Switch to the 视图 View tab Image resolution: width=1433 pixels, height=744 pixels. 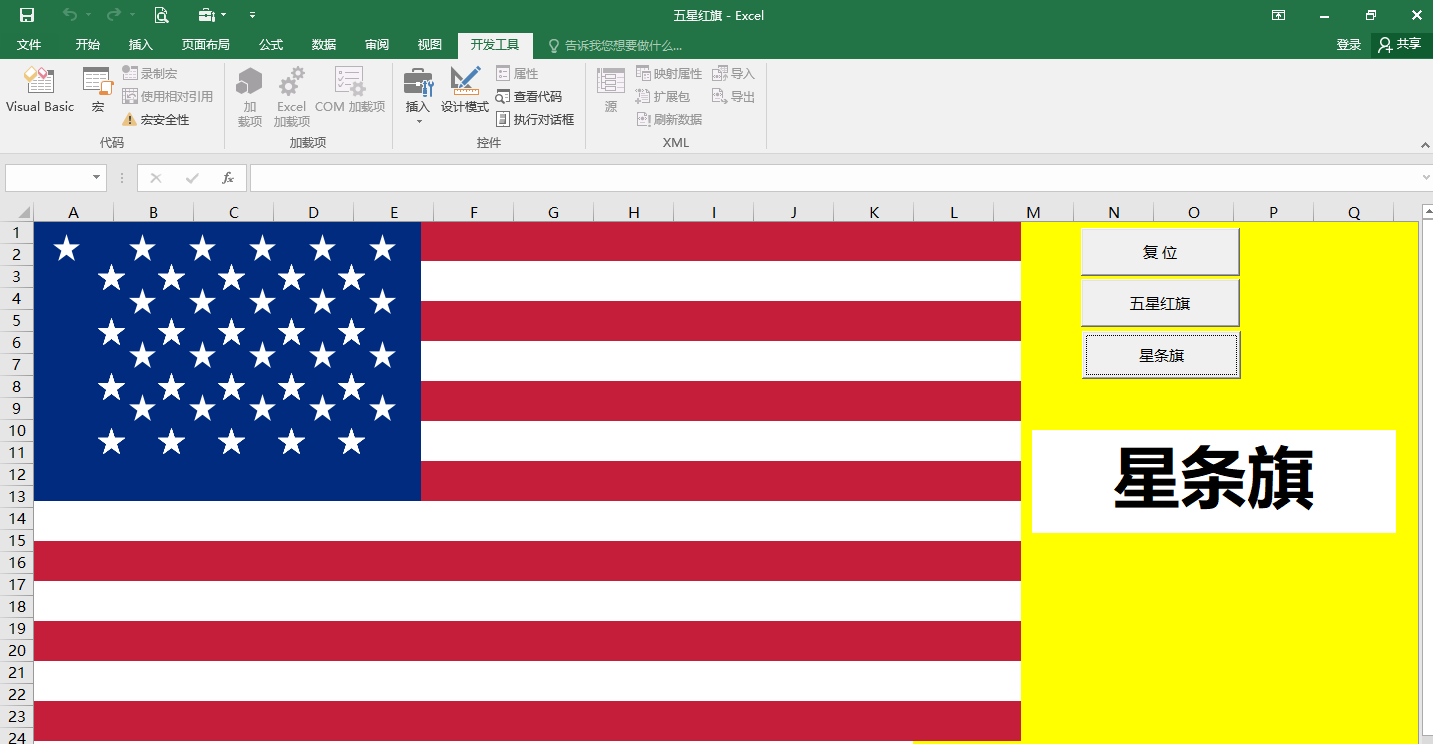[430, 45]
